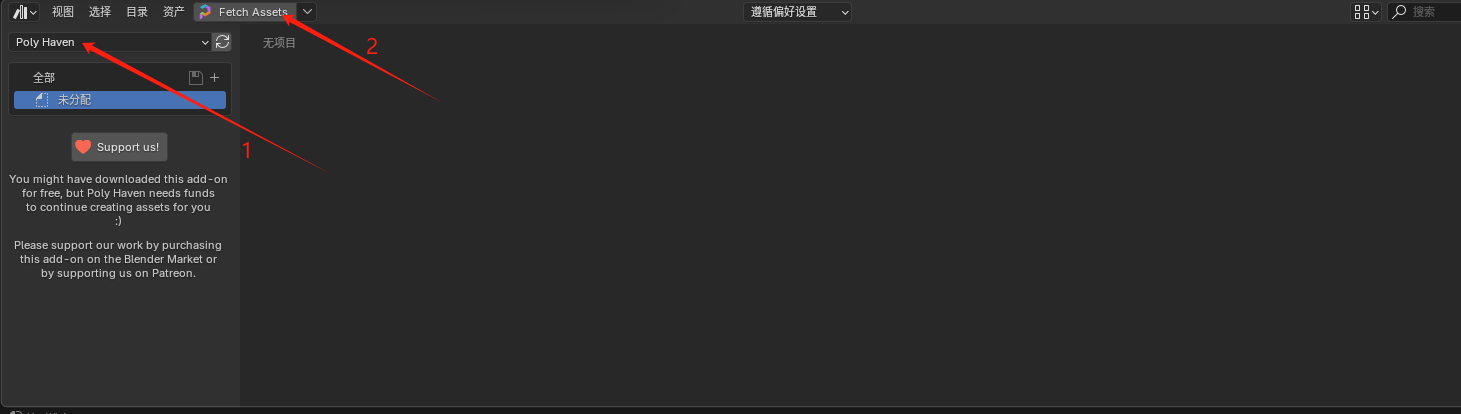Open the 选择 menu

click(100, 12)
